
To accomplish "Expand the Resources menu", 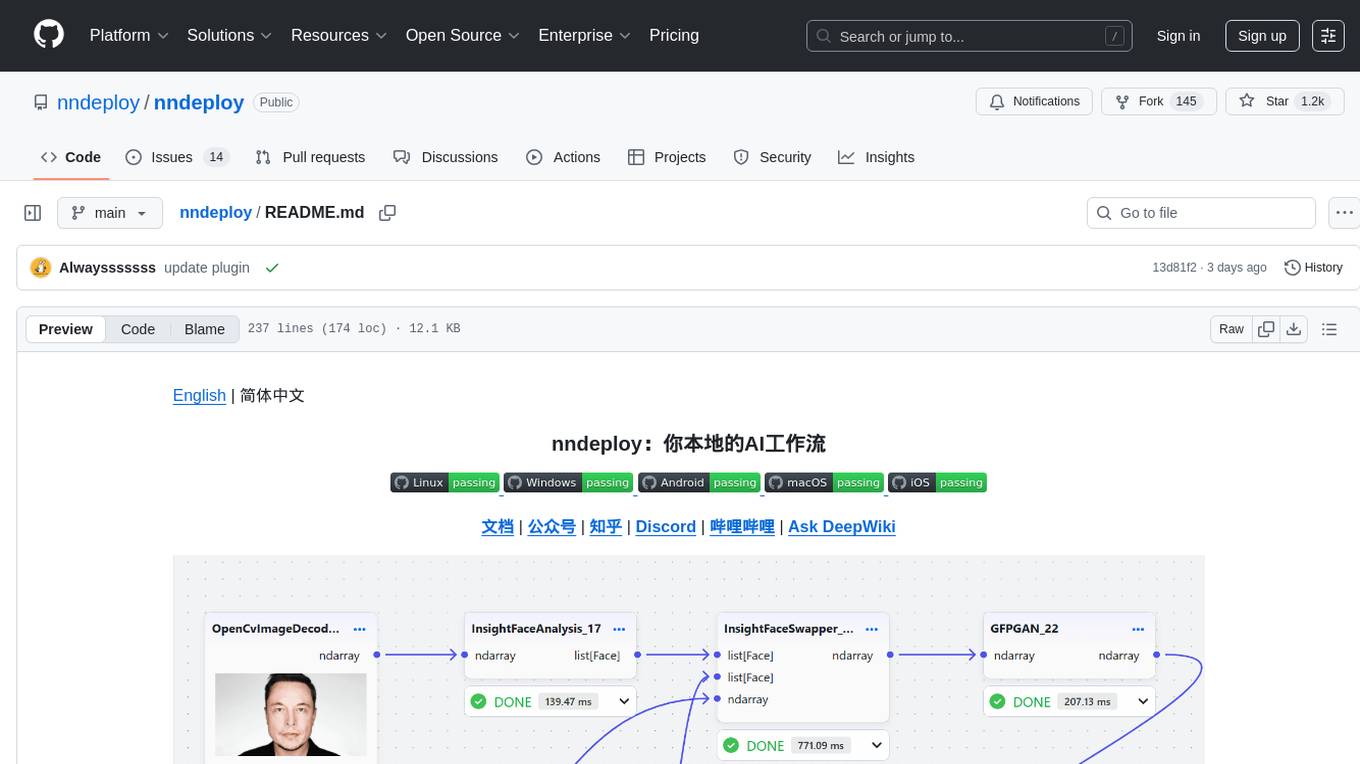I will pyautogui.click(x=338, y=35).
